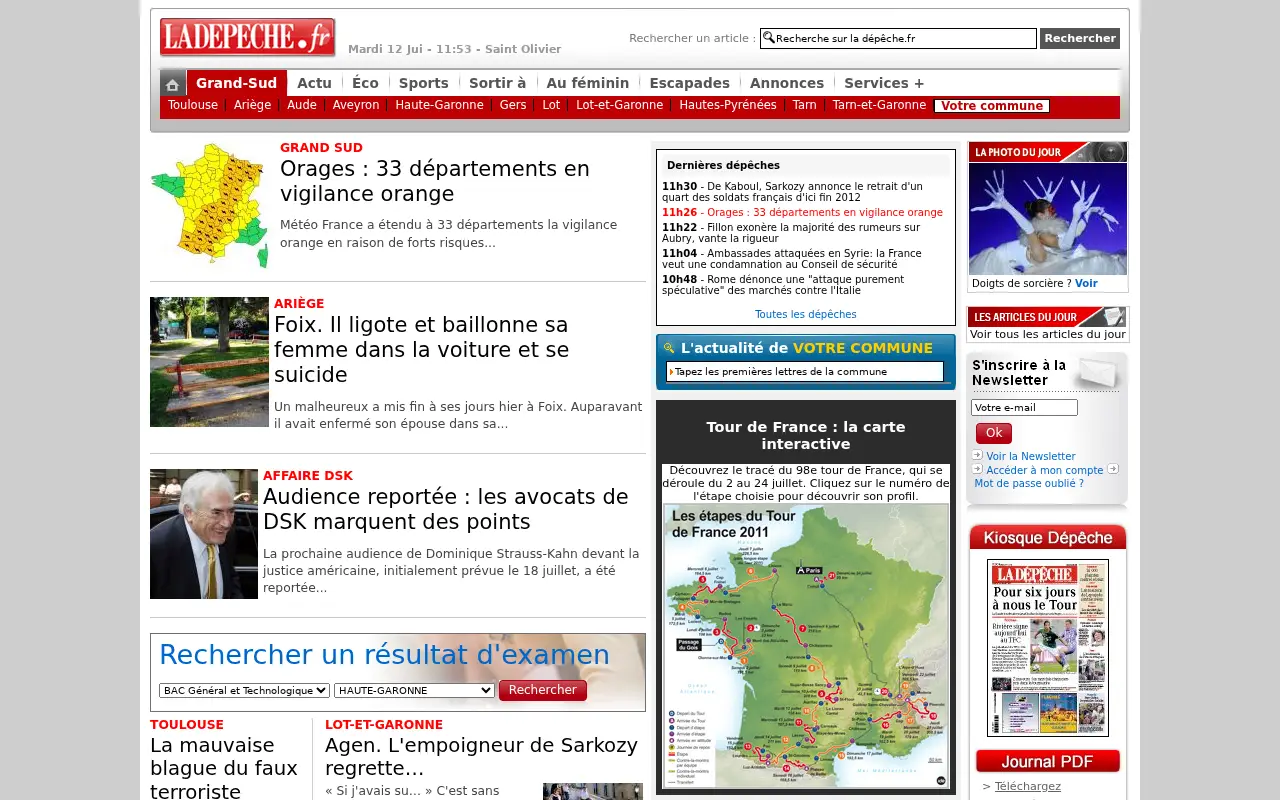The width and height of the screenshot is (1280, 800).
Task: Click the Kiosque Dépêche newspaper cover
Action: [1048, 648]
